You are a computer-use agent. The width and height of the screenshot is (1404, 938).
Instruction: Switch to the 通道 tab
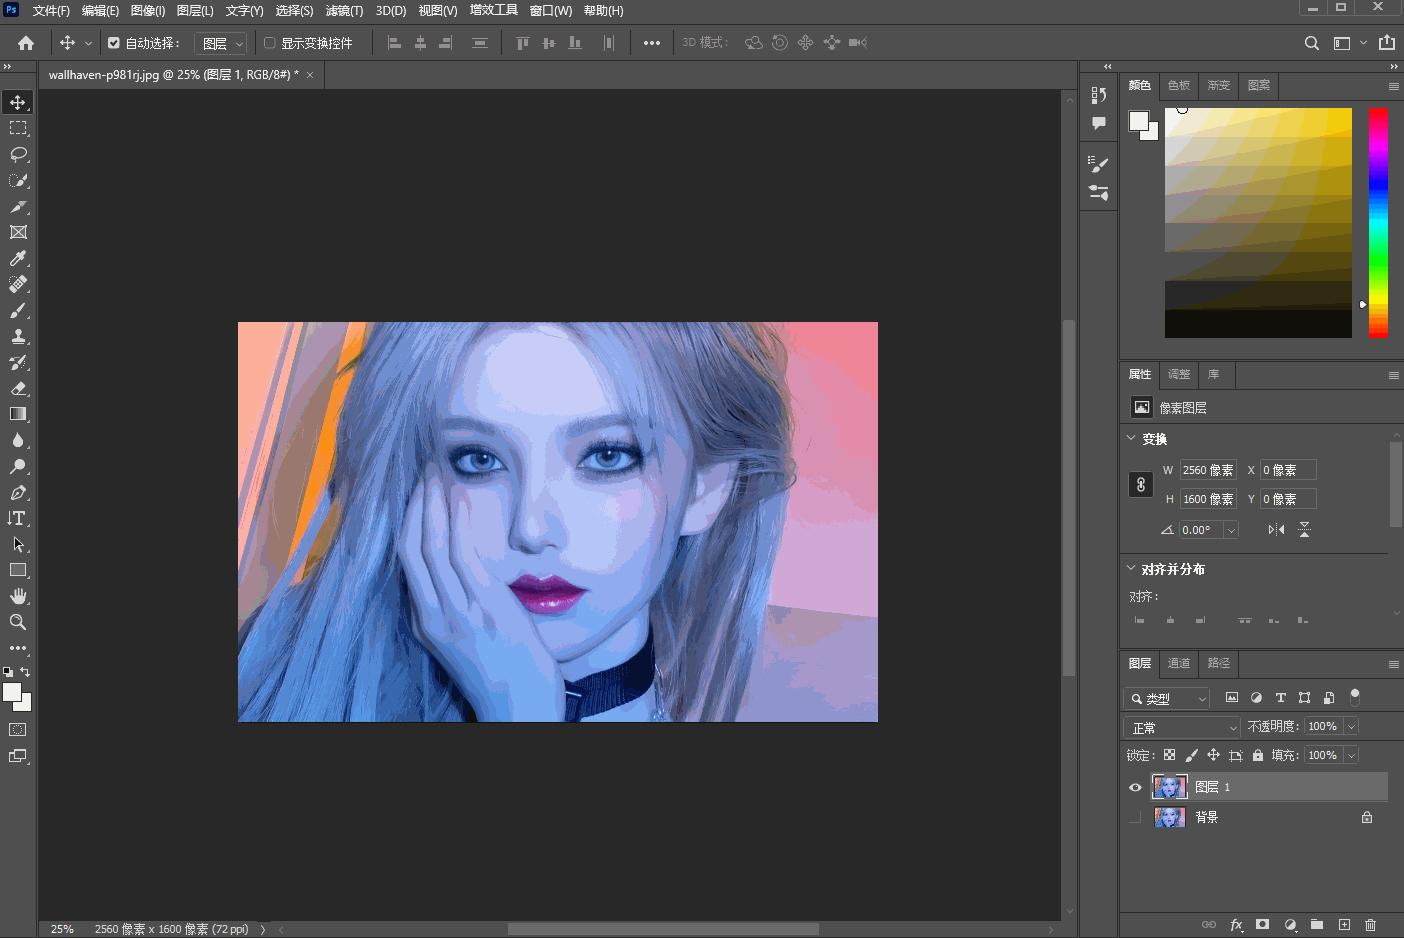pos(1179,663)
